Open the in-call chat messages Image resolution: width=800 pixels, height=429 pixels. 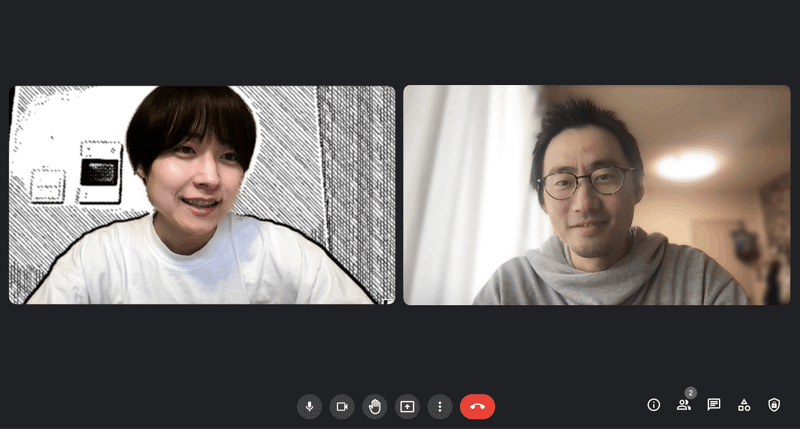pyautogui.click(x=714, y=405)
